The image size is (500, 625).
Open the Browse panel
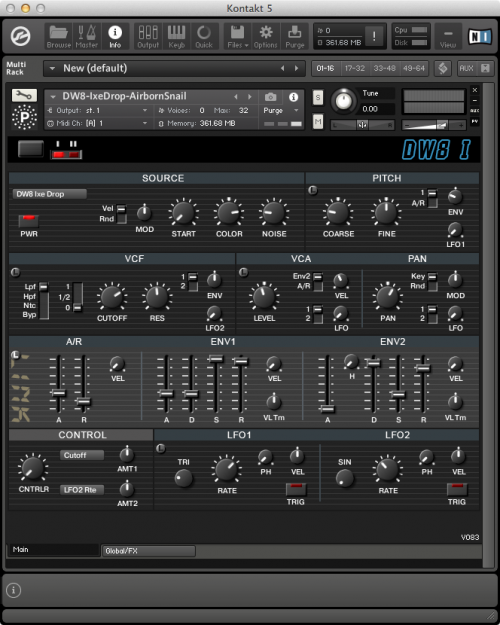[59, 36]
